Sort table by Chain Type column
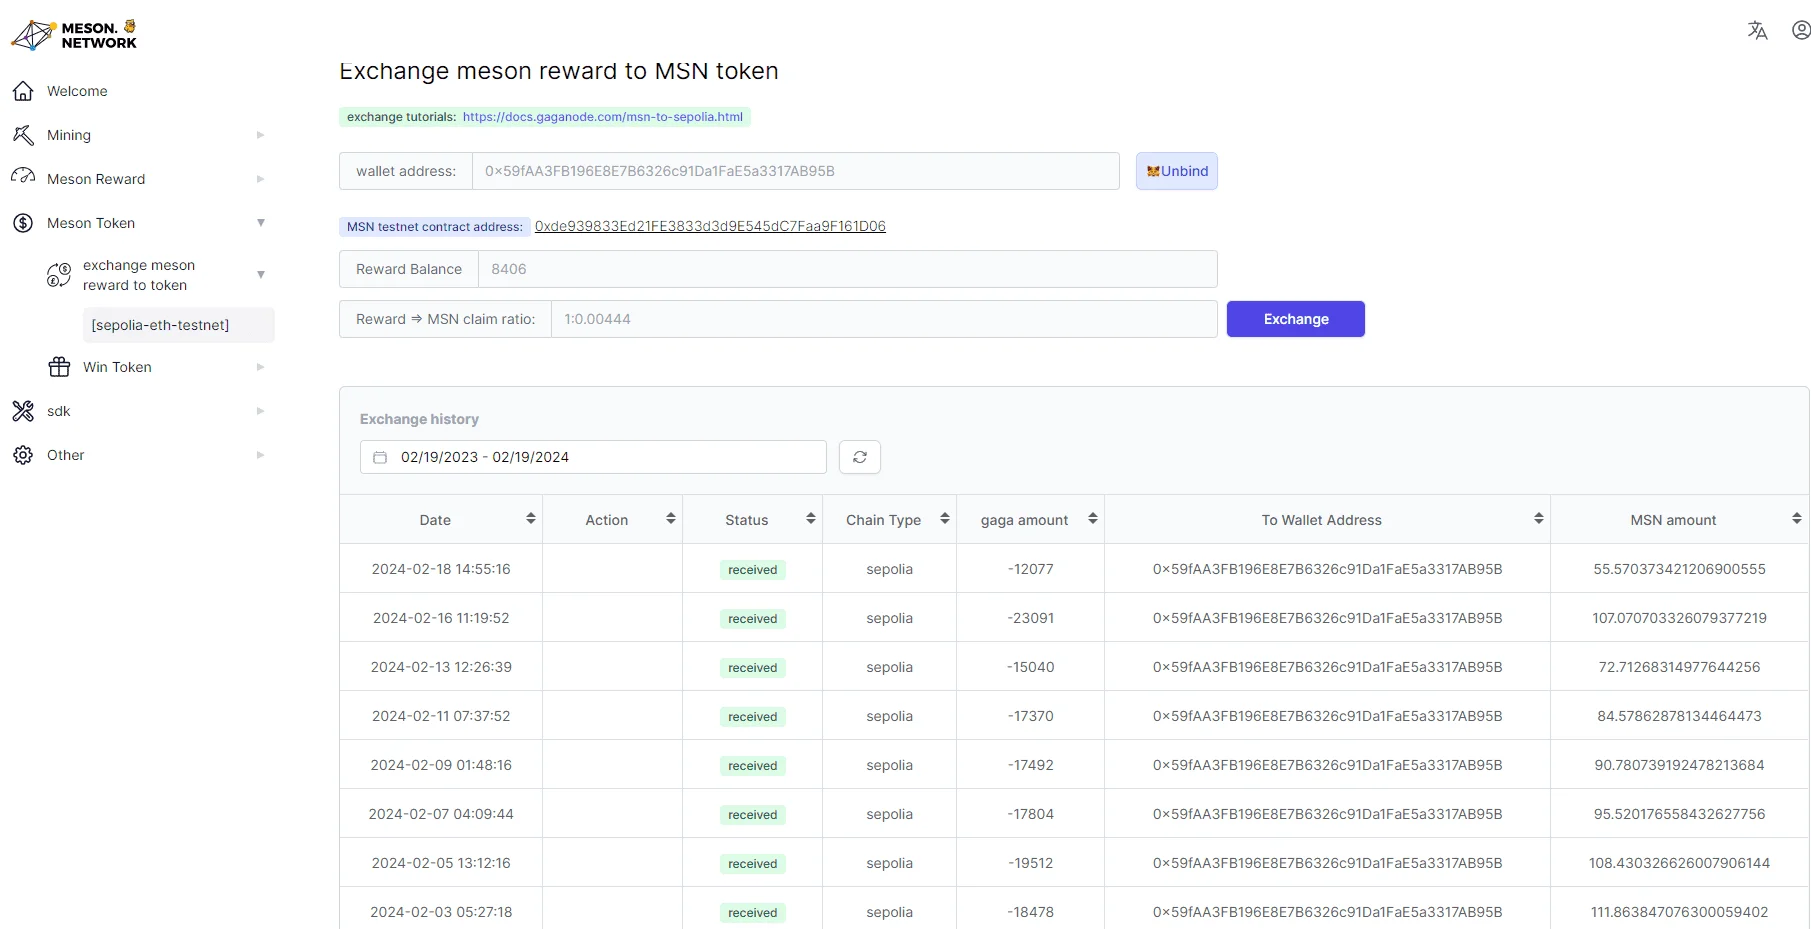The image size is (1811, 929). (x=945, y=519)
